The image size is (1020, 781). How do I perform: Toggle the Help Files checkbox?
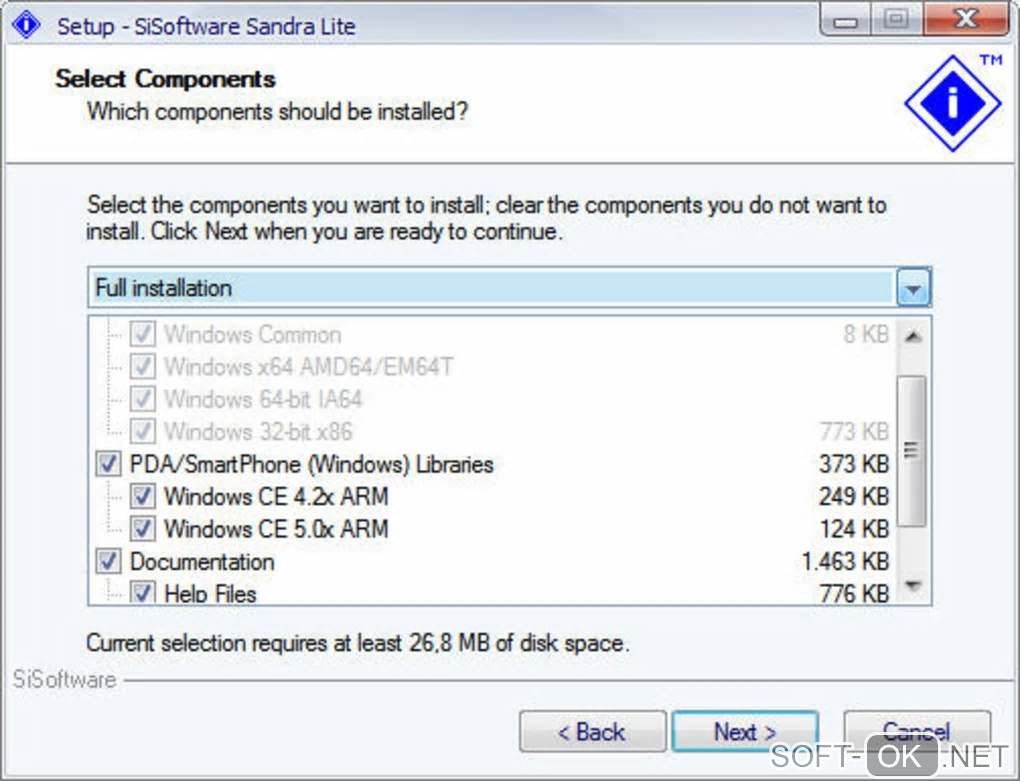(143, 593)
